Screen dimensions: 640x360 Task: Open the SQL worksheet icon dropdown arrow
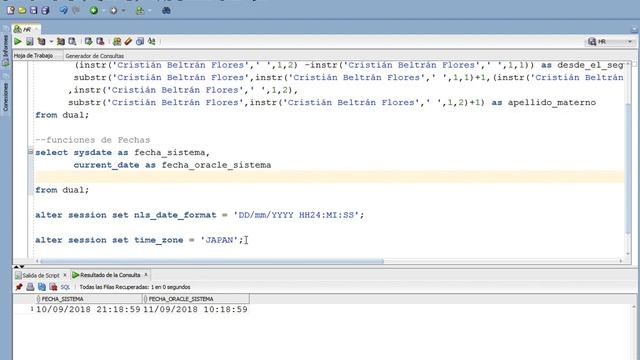click(x=149, y=10)
